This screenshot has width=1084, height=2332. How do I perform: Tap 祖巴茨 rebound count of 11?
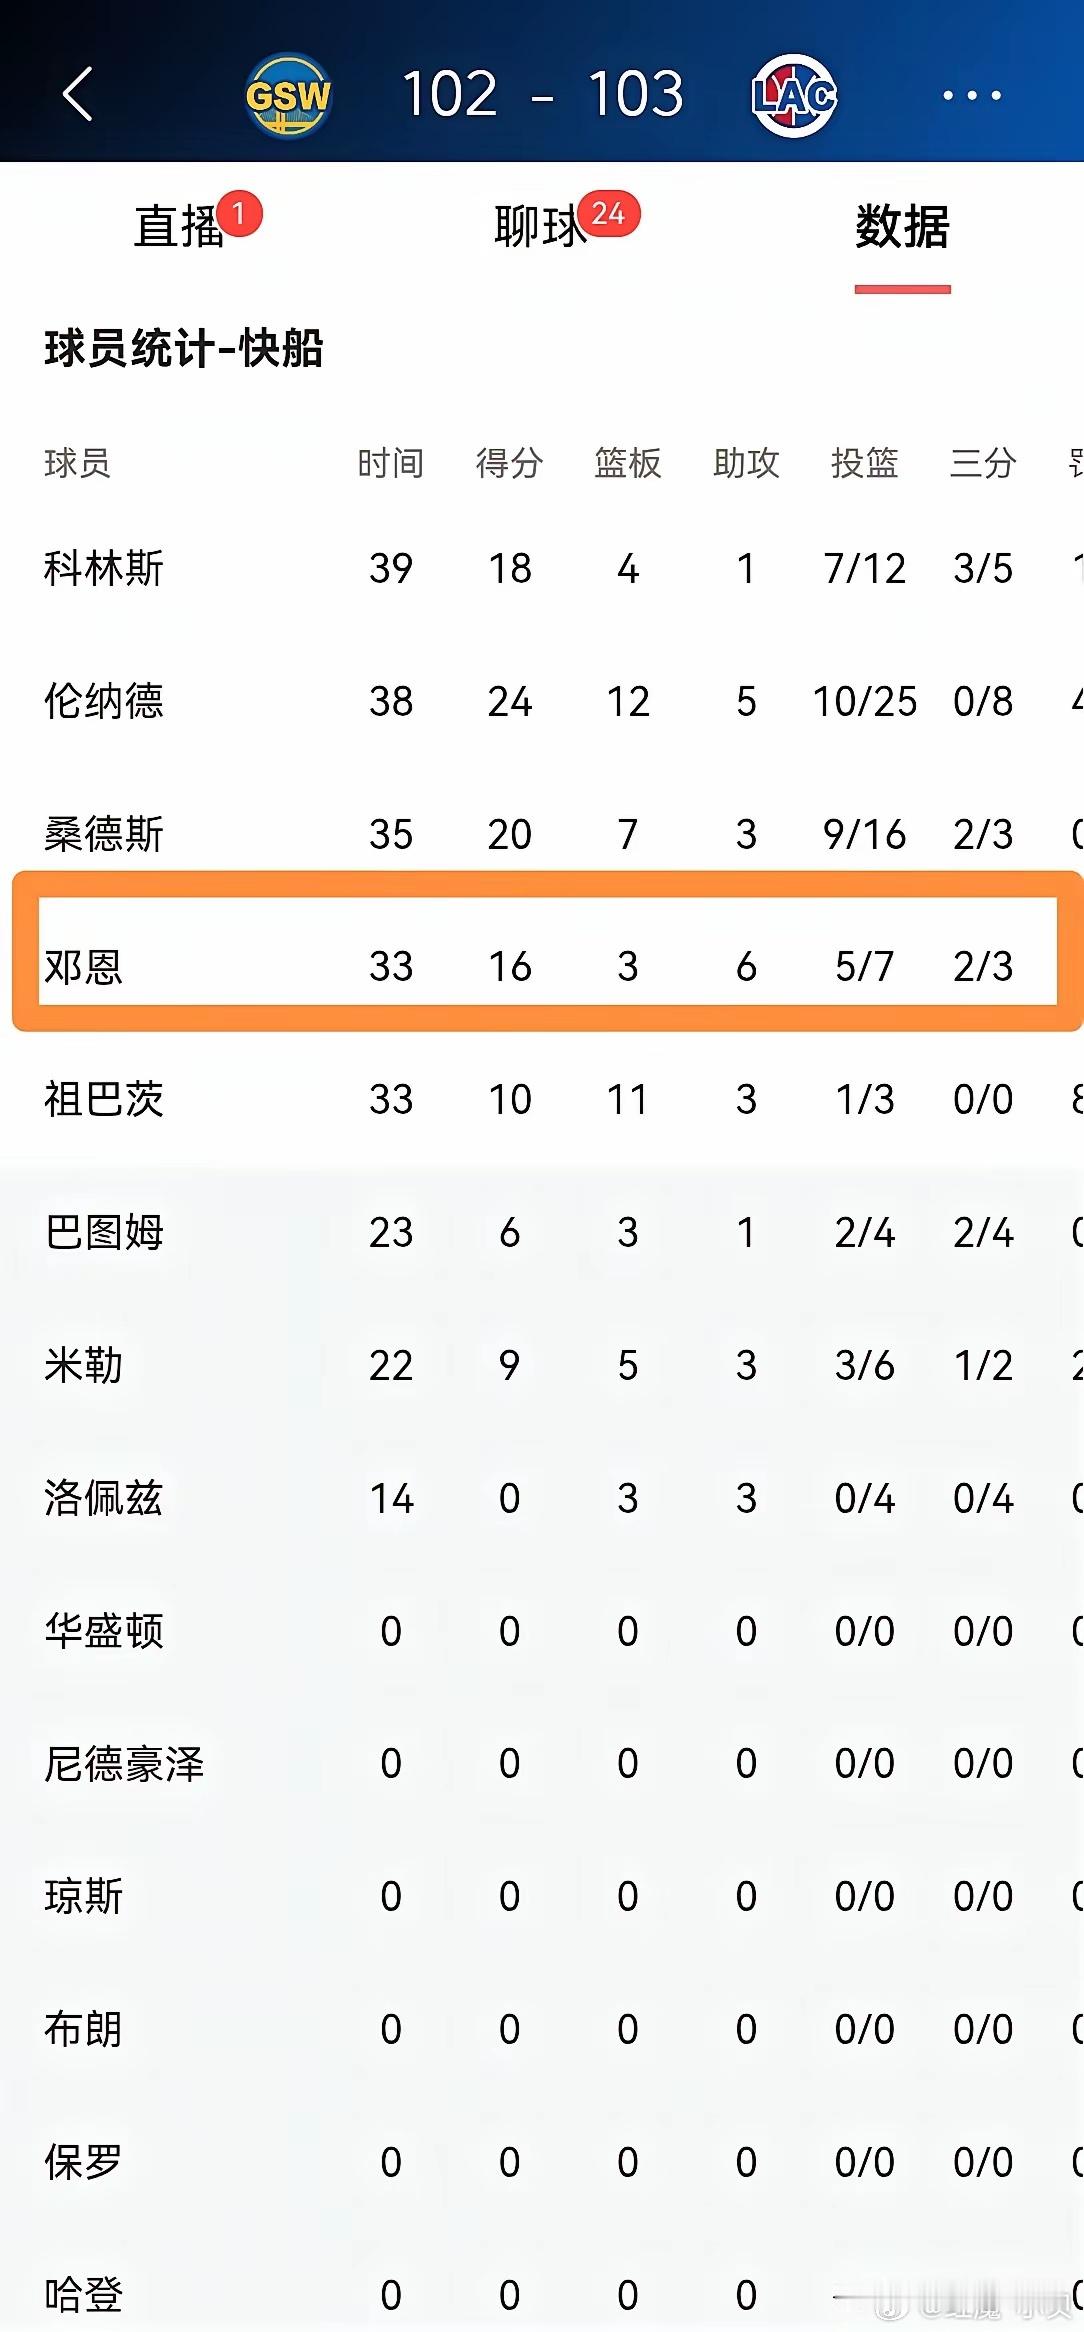point(627,1100)
